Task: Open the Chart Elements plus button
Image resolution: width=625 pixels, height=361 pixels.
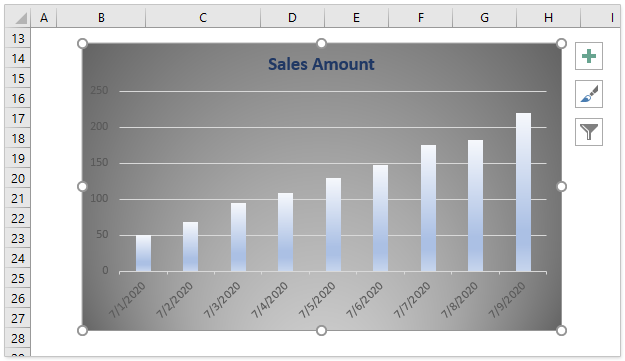Action: click(x=589, y=56)
